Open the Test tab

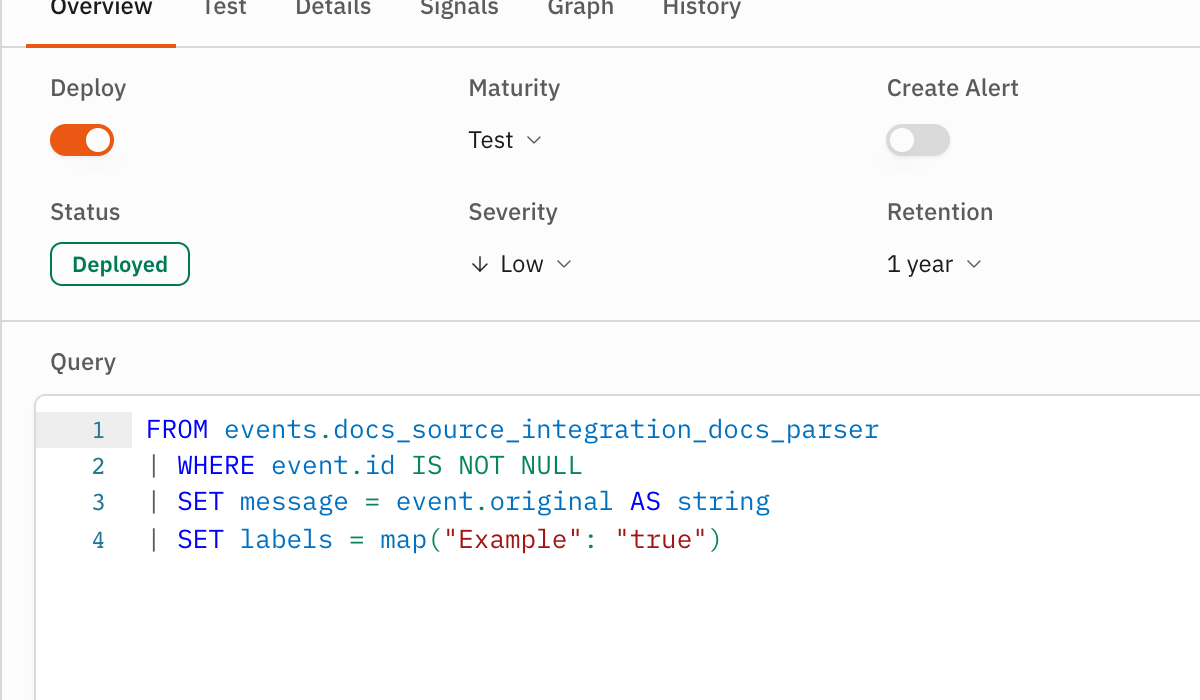pyautogui.click(x=224, y=8)
